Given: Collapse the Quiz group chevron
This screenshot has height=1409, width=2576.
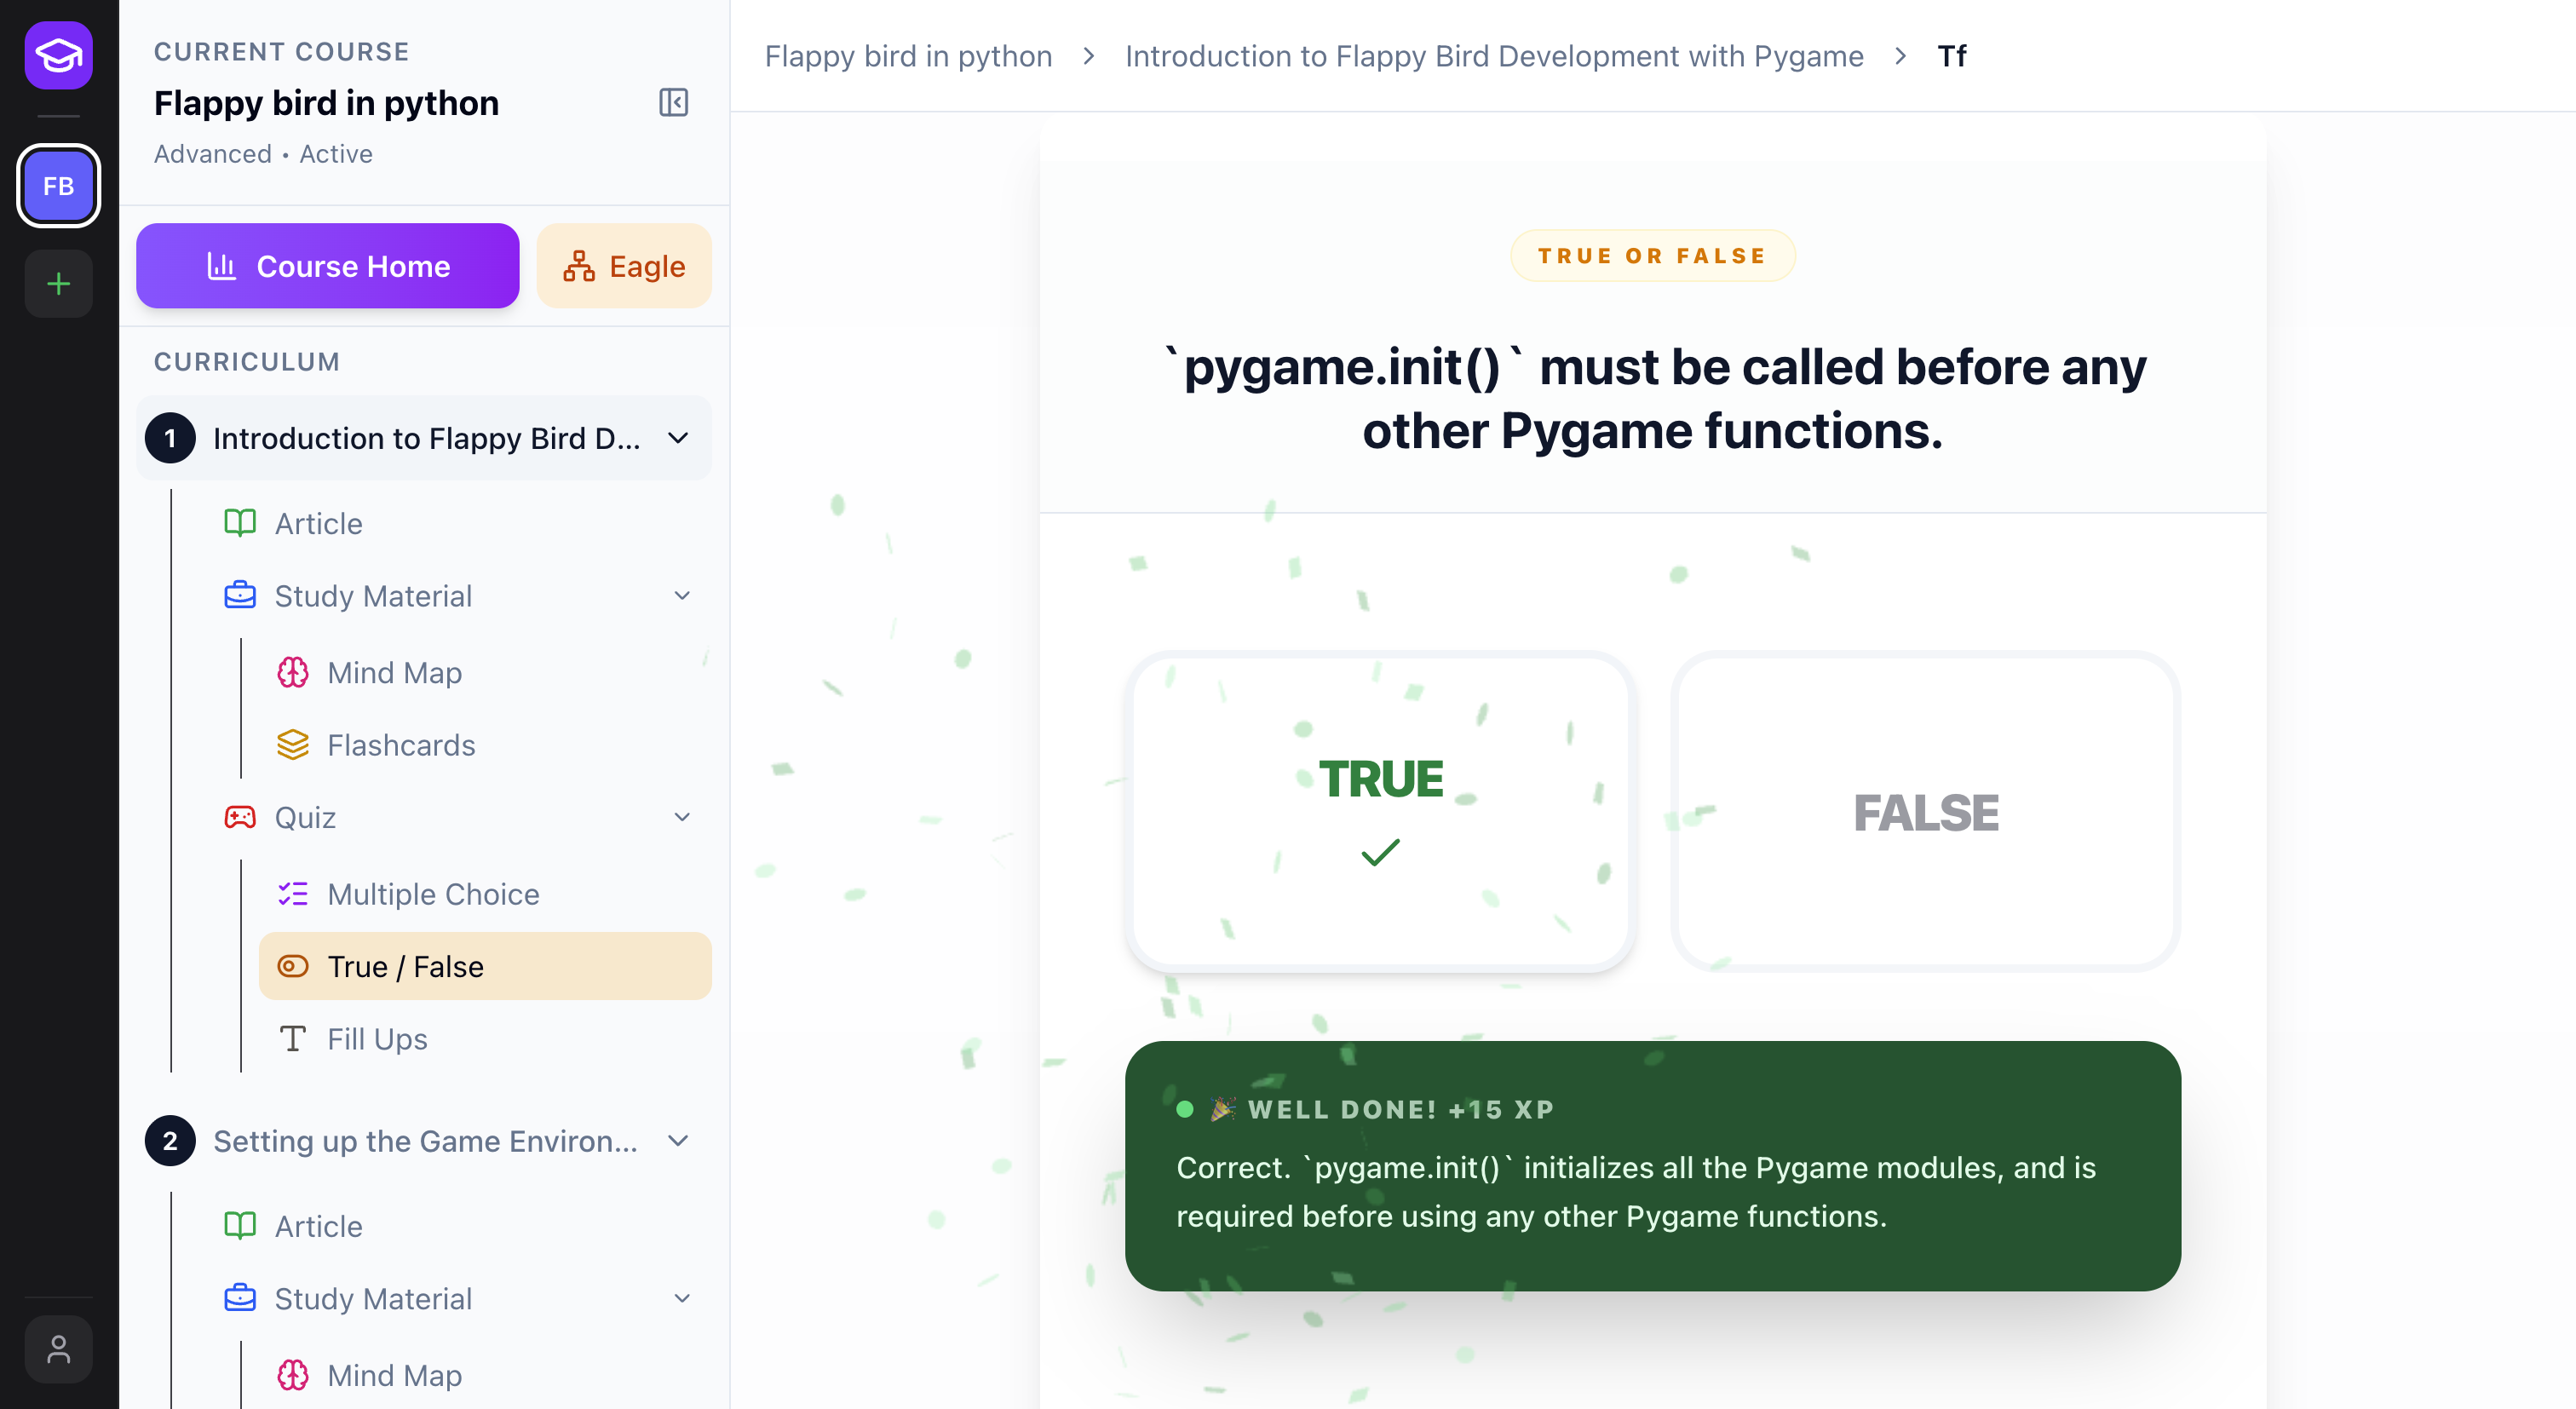Looking at the screenshot, I should click(682, 817).
